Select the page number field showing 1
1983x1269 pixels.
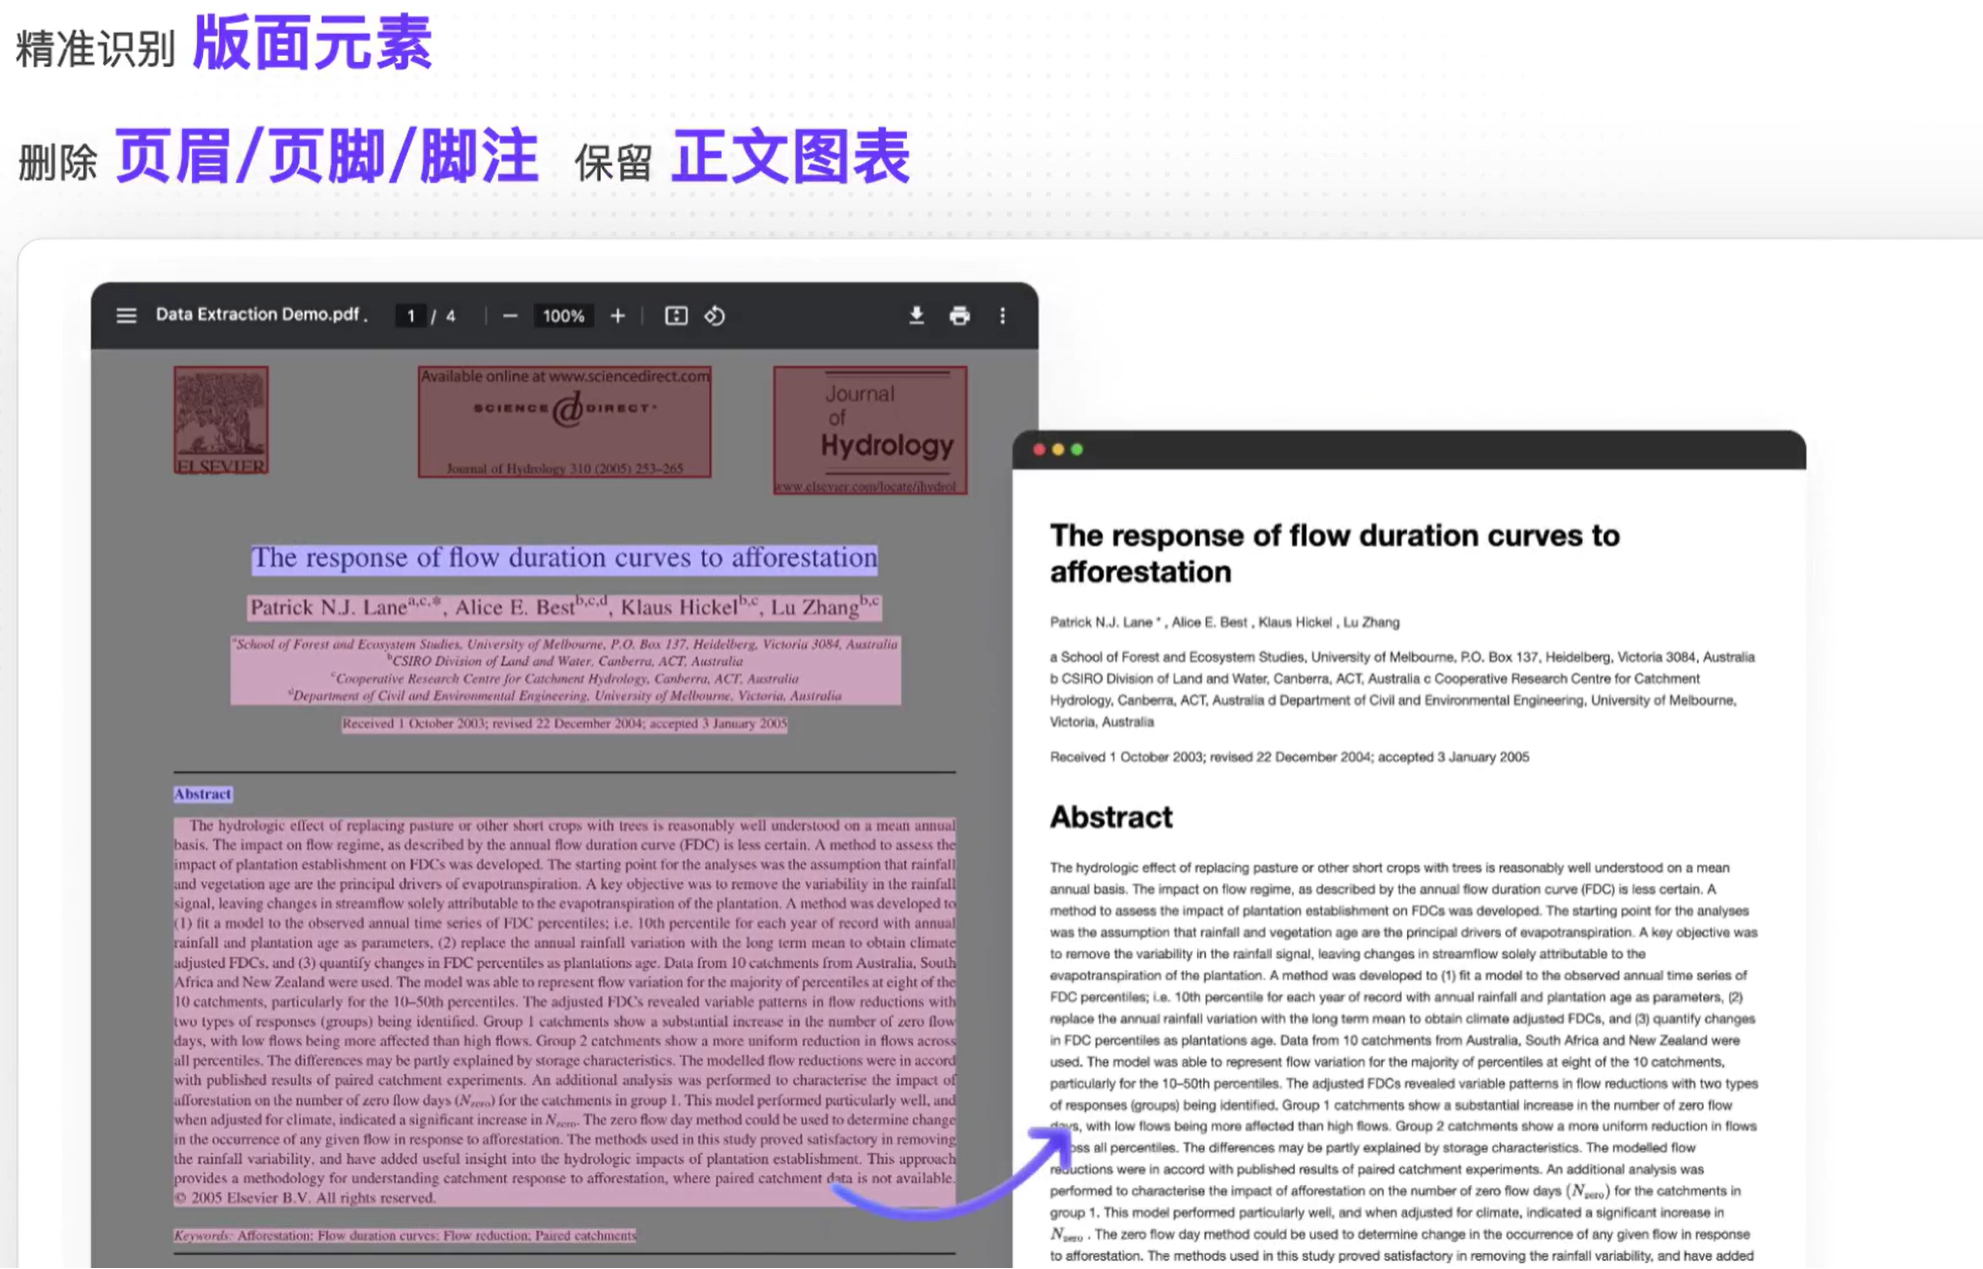click(x=410, y=316)
